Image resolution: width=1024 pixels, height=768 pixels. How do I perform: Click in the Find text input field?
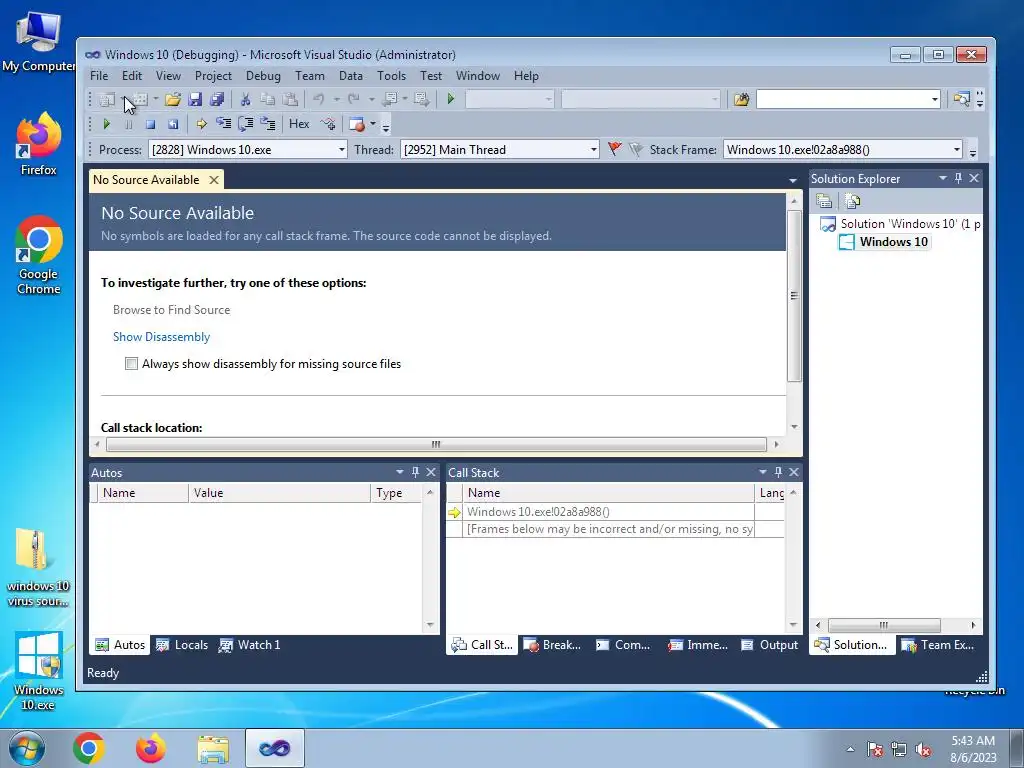click(x=842, y=99)
